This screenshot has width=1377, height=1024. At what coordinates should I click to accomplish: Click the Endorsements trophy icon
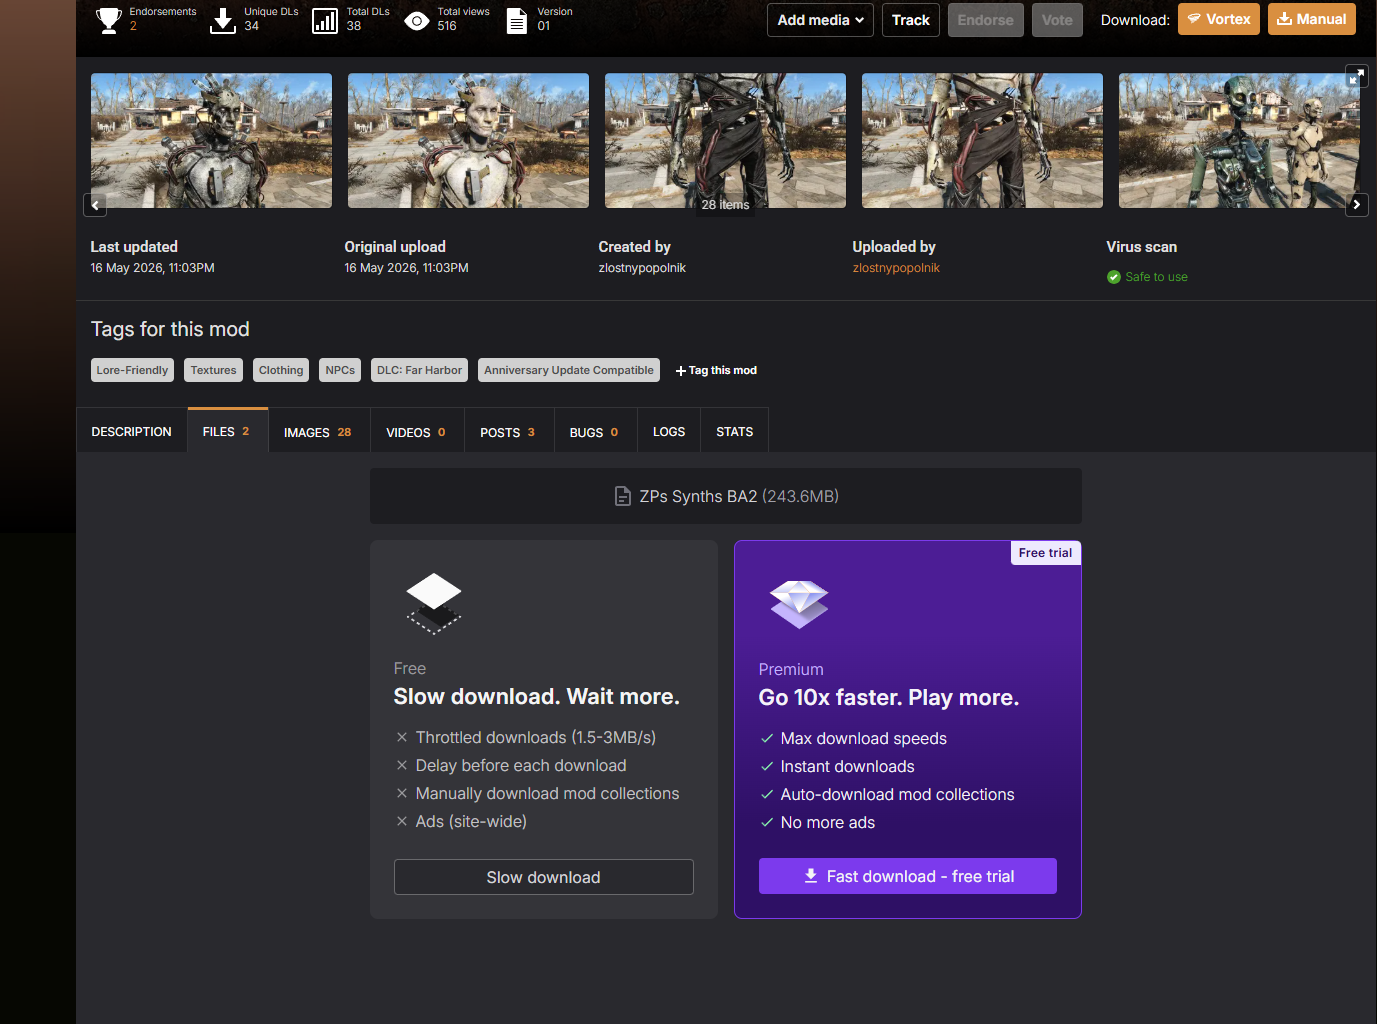tap(109, 20)
